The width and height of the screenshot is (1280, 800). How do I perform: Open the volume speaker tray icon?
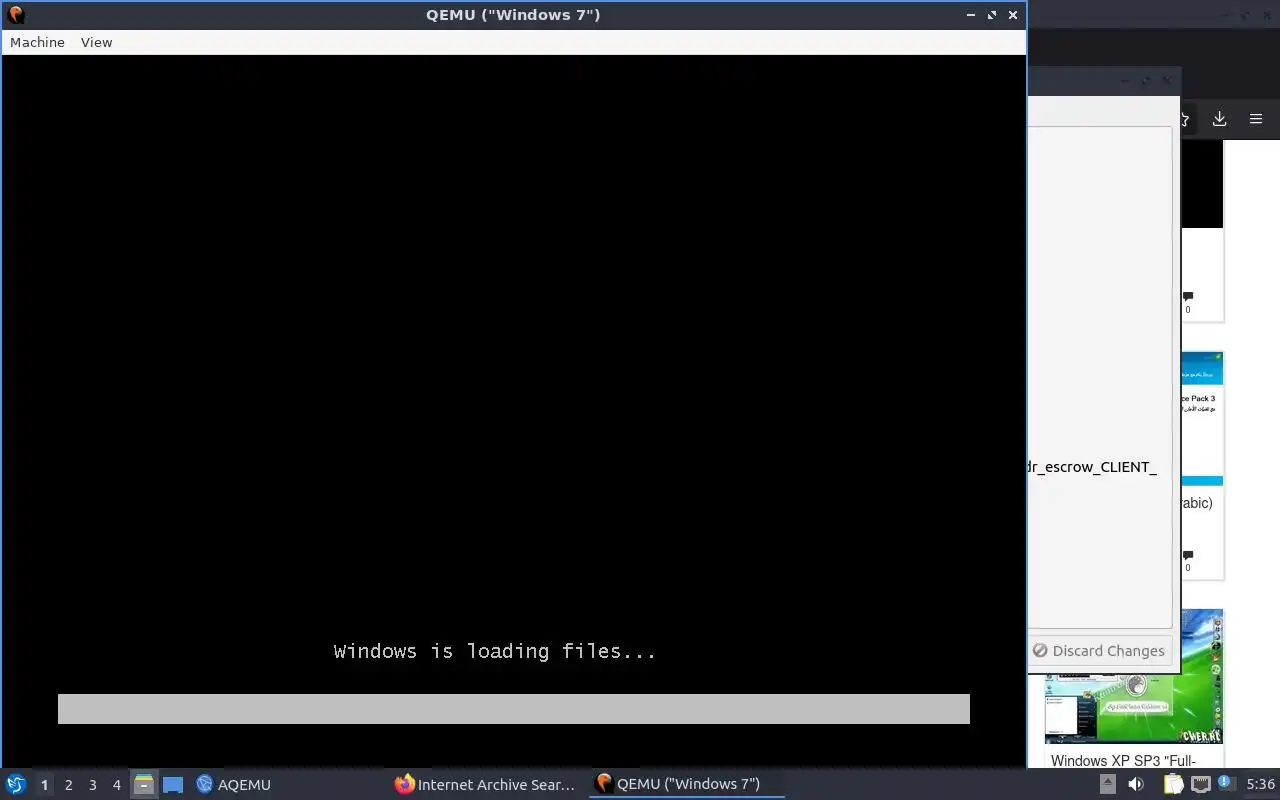tap(1135, 784)
